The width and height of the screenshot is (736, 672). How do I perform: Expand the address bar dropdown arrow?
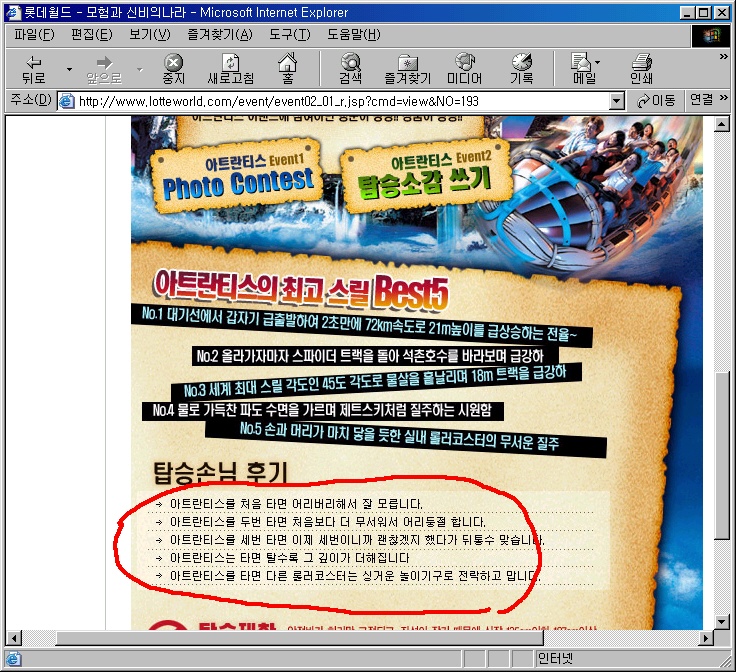coord(618,101)
